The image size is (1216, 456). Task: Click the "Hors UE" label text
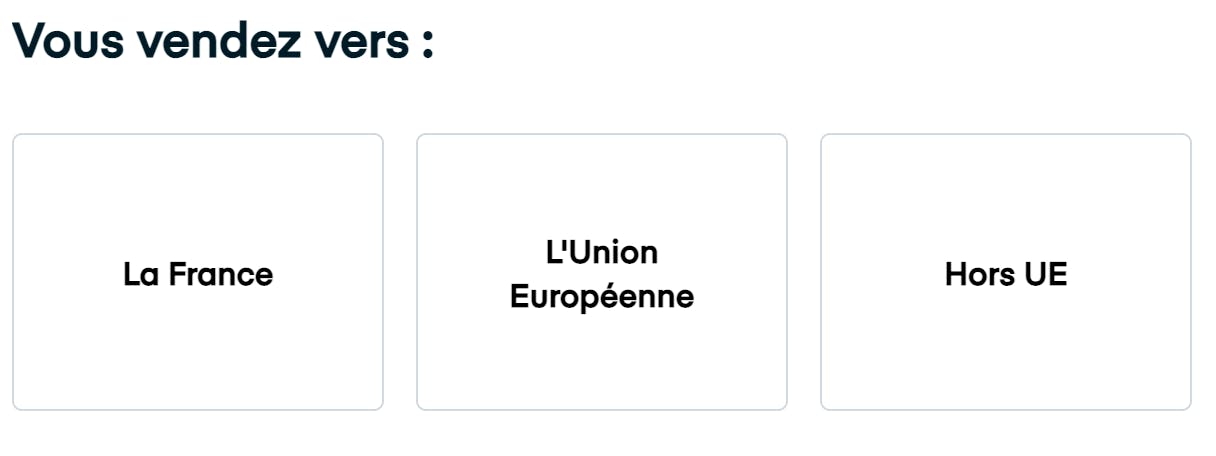1006,274
